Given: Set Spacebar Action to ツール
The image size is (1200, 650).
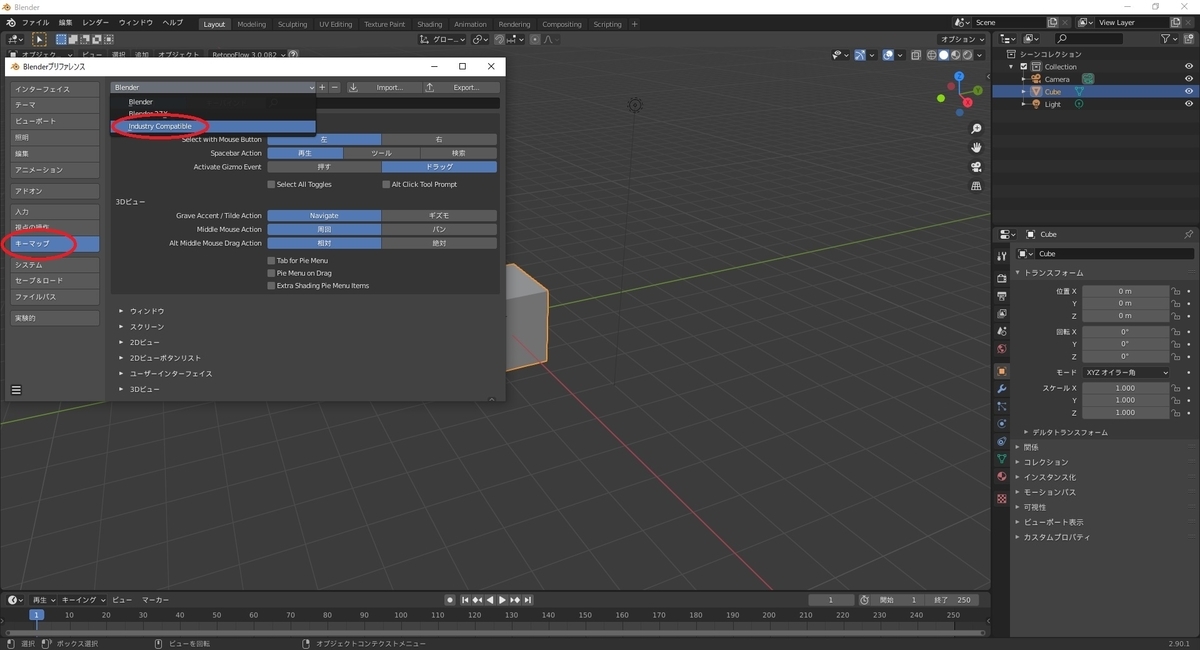Looking at the screenshot, I should point(381,153).
